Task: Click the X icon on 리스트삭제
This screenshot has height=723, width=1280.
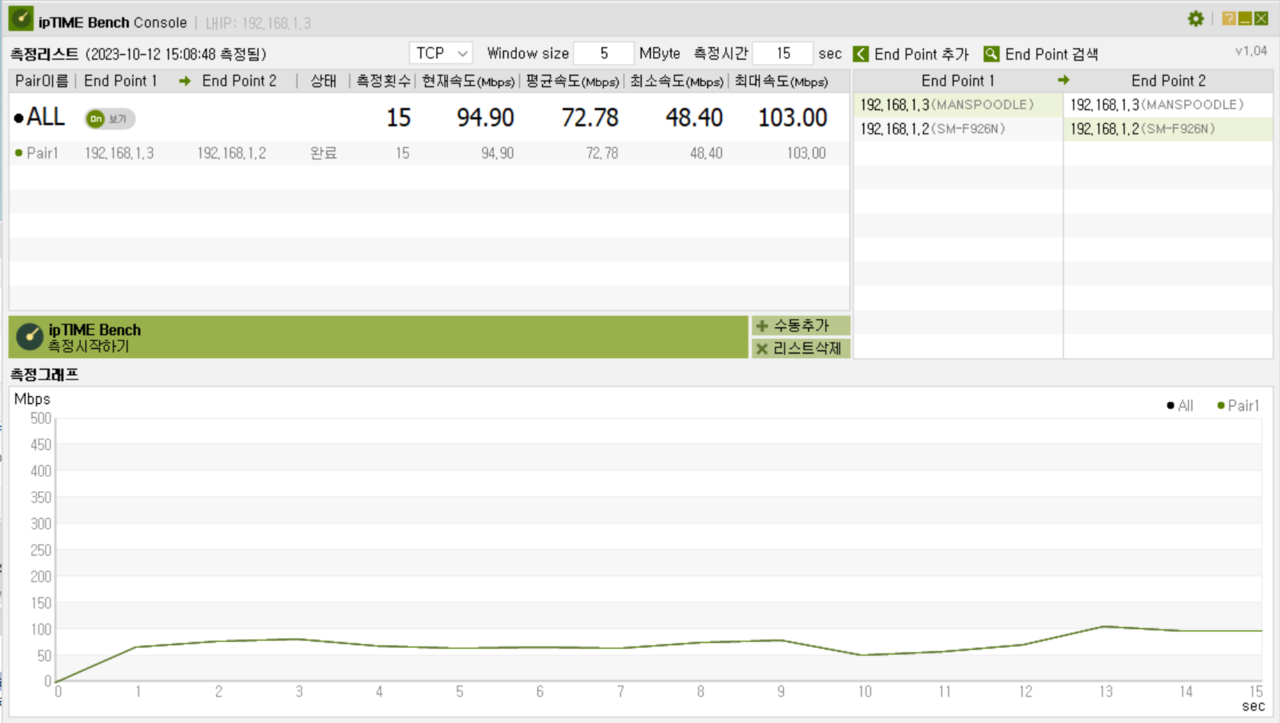Action: coord(762,349)
